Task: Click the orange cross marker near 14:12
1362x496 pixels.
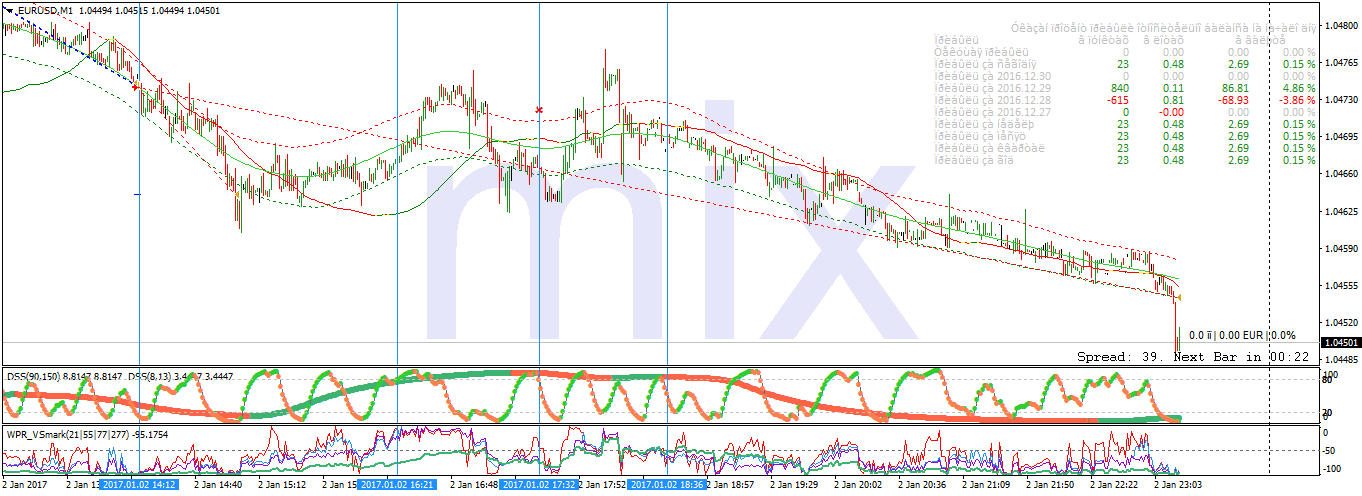Action: point(136,87)
